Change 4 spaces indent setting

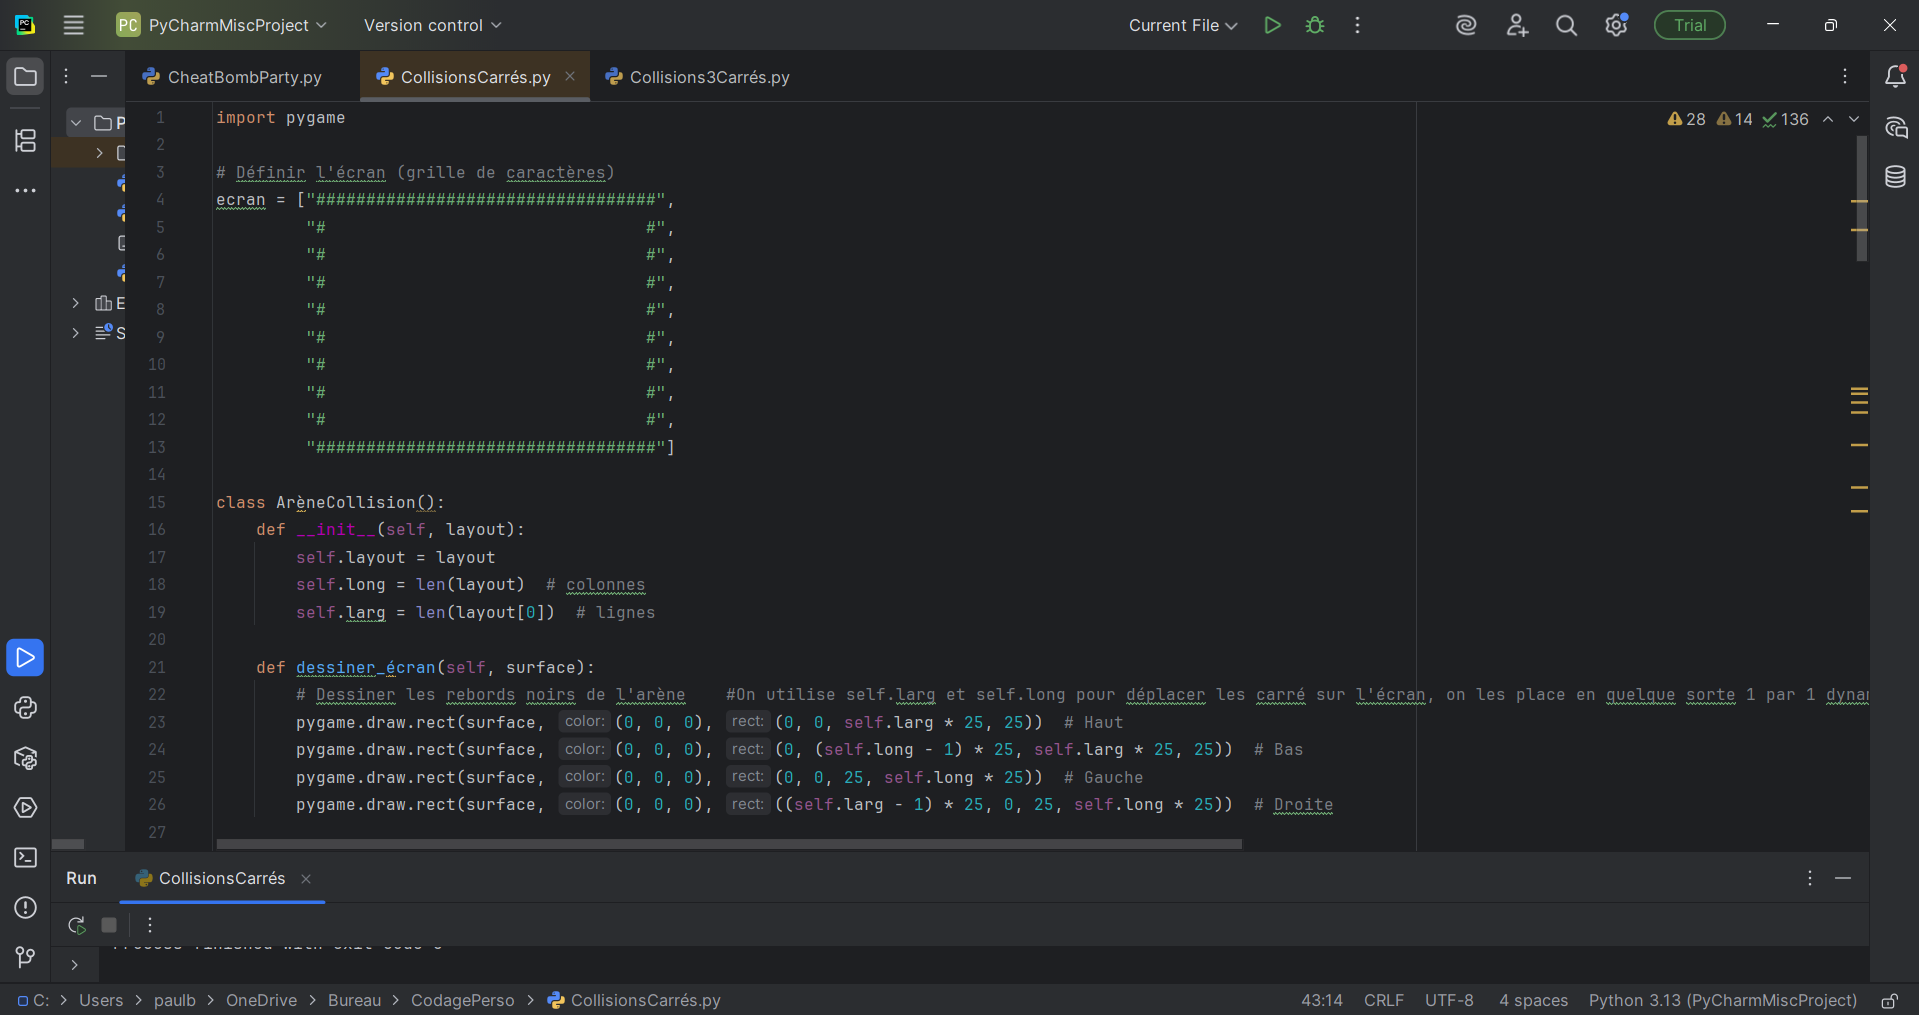point(1533,1000)
